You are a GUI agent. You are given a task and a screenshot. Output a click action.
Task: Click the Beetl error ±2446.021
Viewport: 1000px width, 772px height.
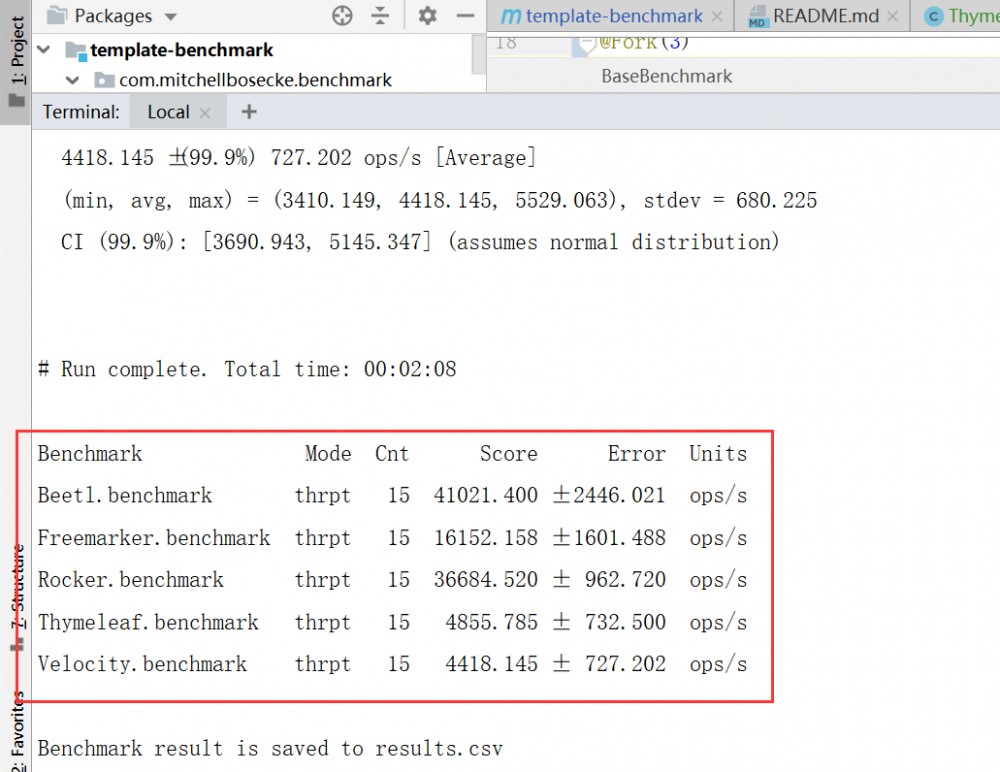click(x=609, y=495)
